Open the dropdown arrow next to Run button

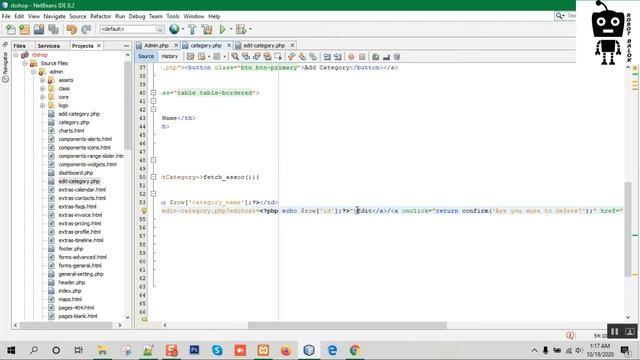(x=231, y=29)
